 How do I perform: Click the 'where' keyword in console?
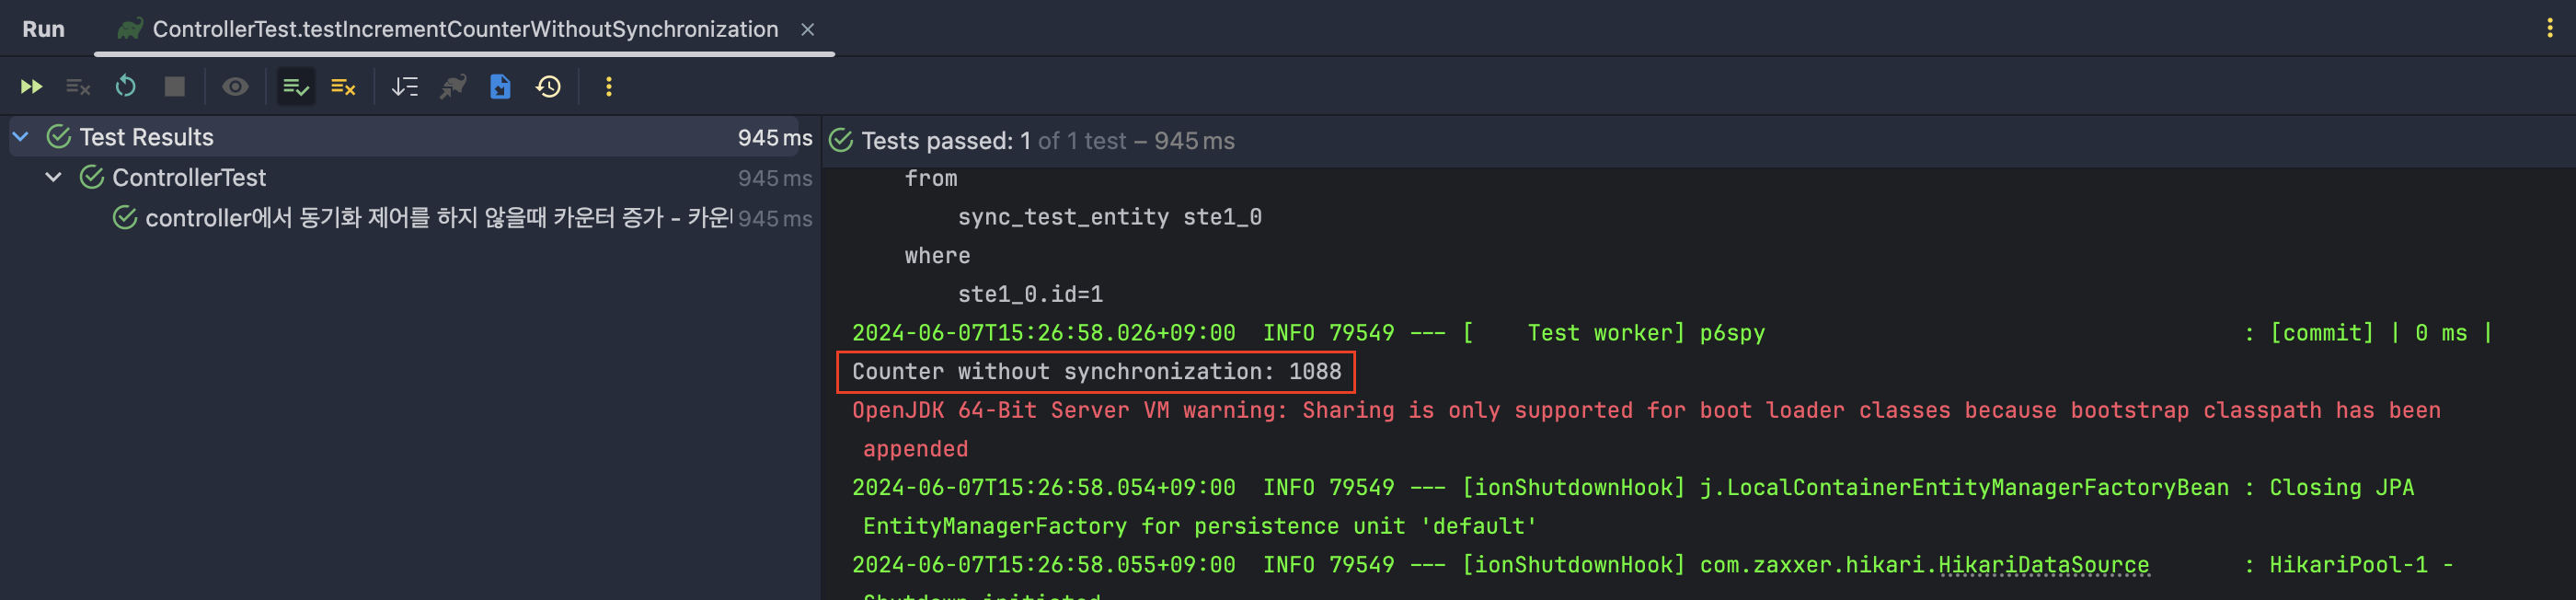coord(937,256)
